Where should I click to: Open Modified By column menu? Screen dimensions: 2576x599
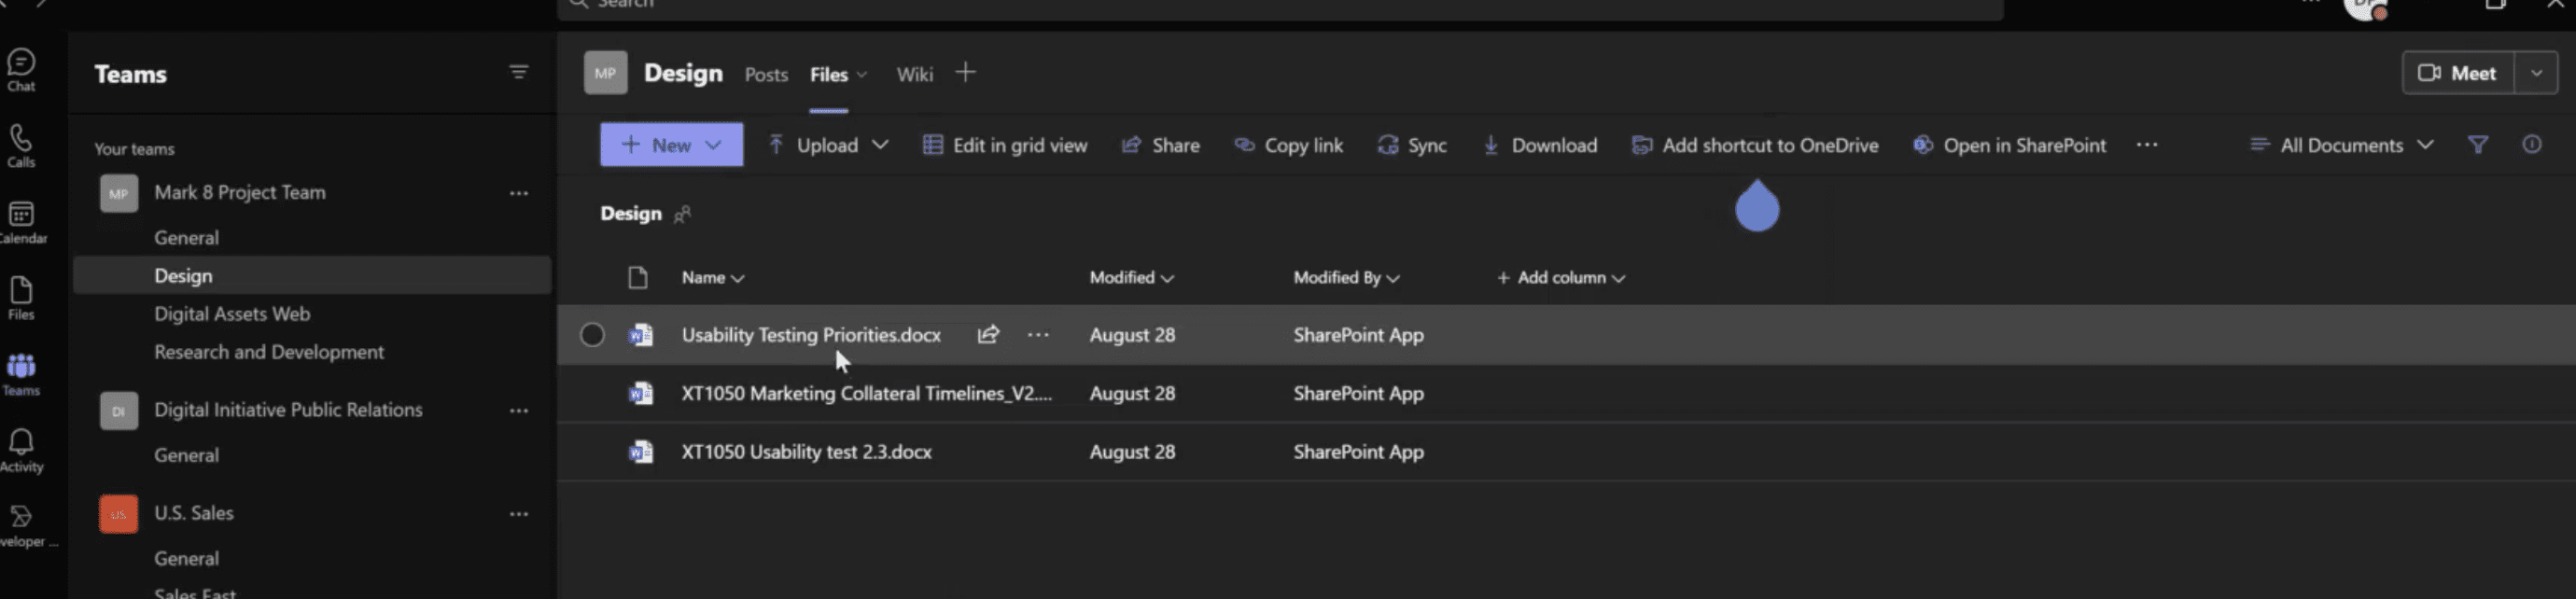[1346, 278]
